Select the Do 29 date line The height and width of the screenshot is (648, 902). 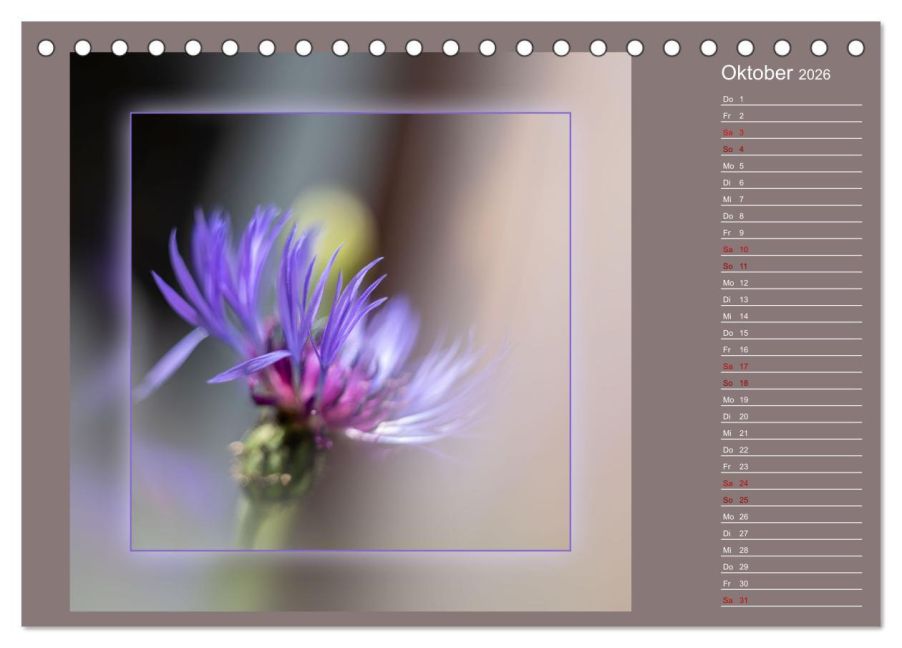pyautogui.click(x=790, y=566)
